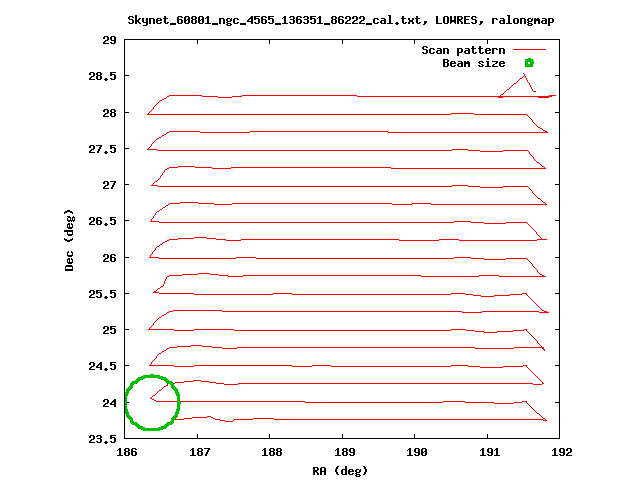Click the Dec tick label 26
The height and width of the screenshot is (480, 640).
[x=109, y=258]
